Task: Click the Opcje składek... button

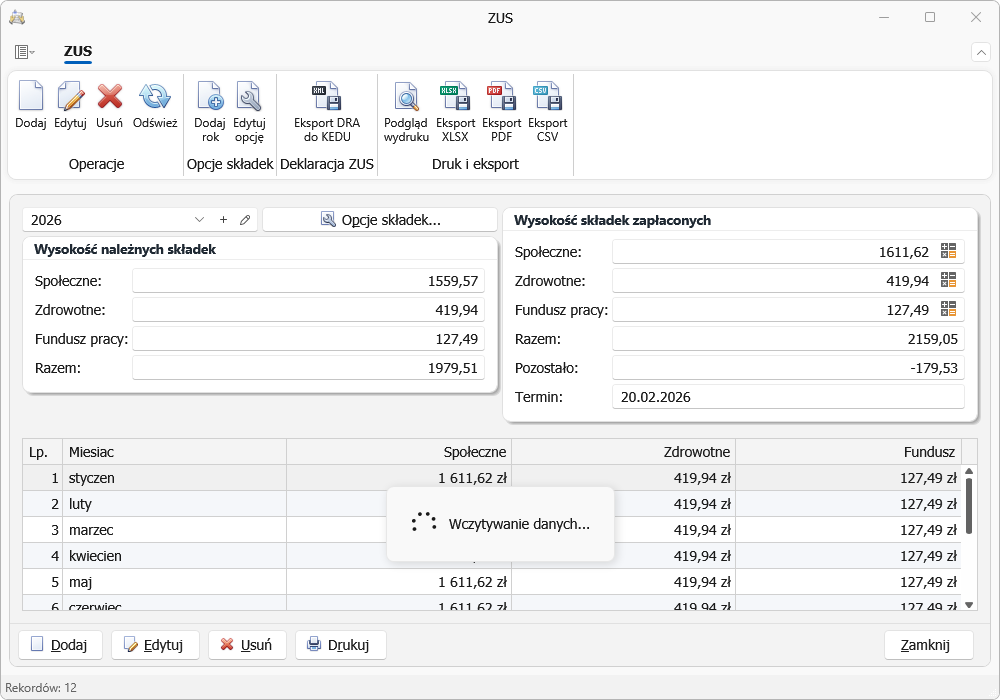Action: coord(380,220)
